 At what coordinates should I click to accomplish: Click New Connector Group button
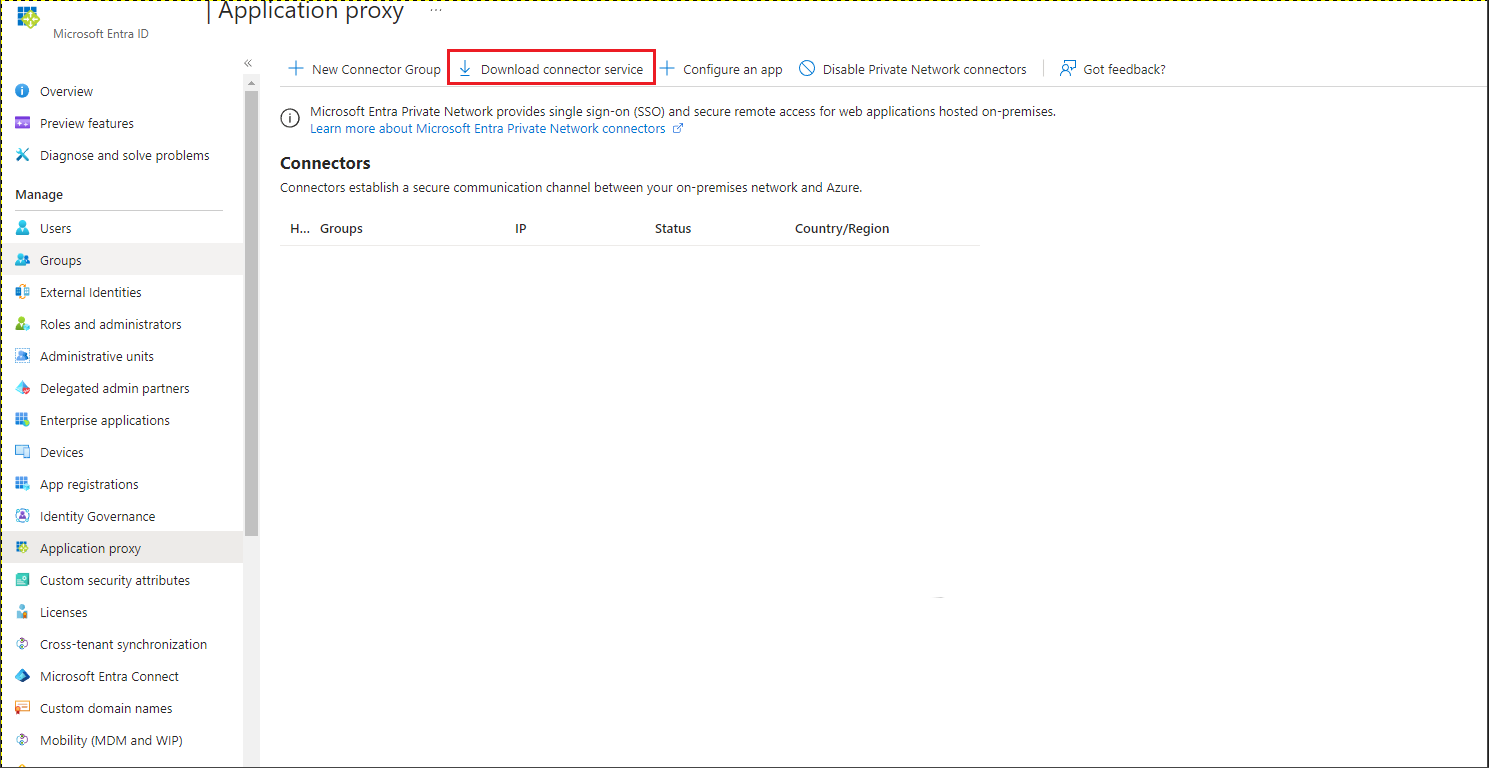tap(365, 69)
